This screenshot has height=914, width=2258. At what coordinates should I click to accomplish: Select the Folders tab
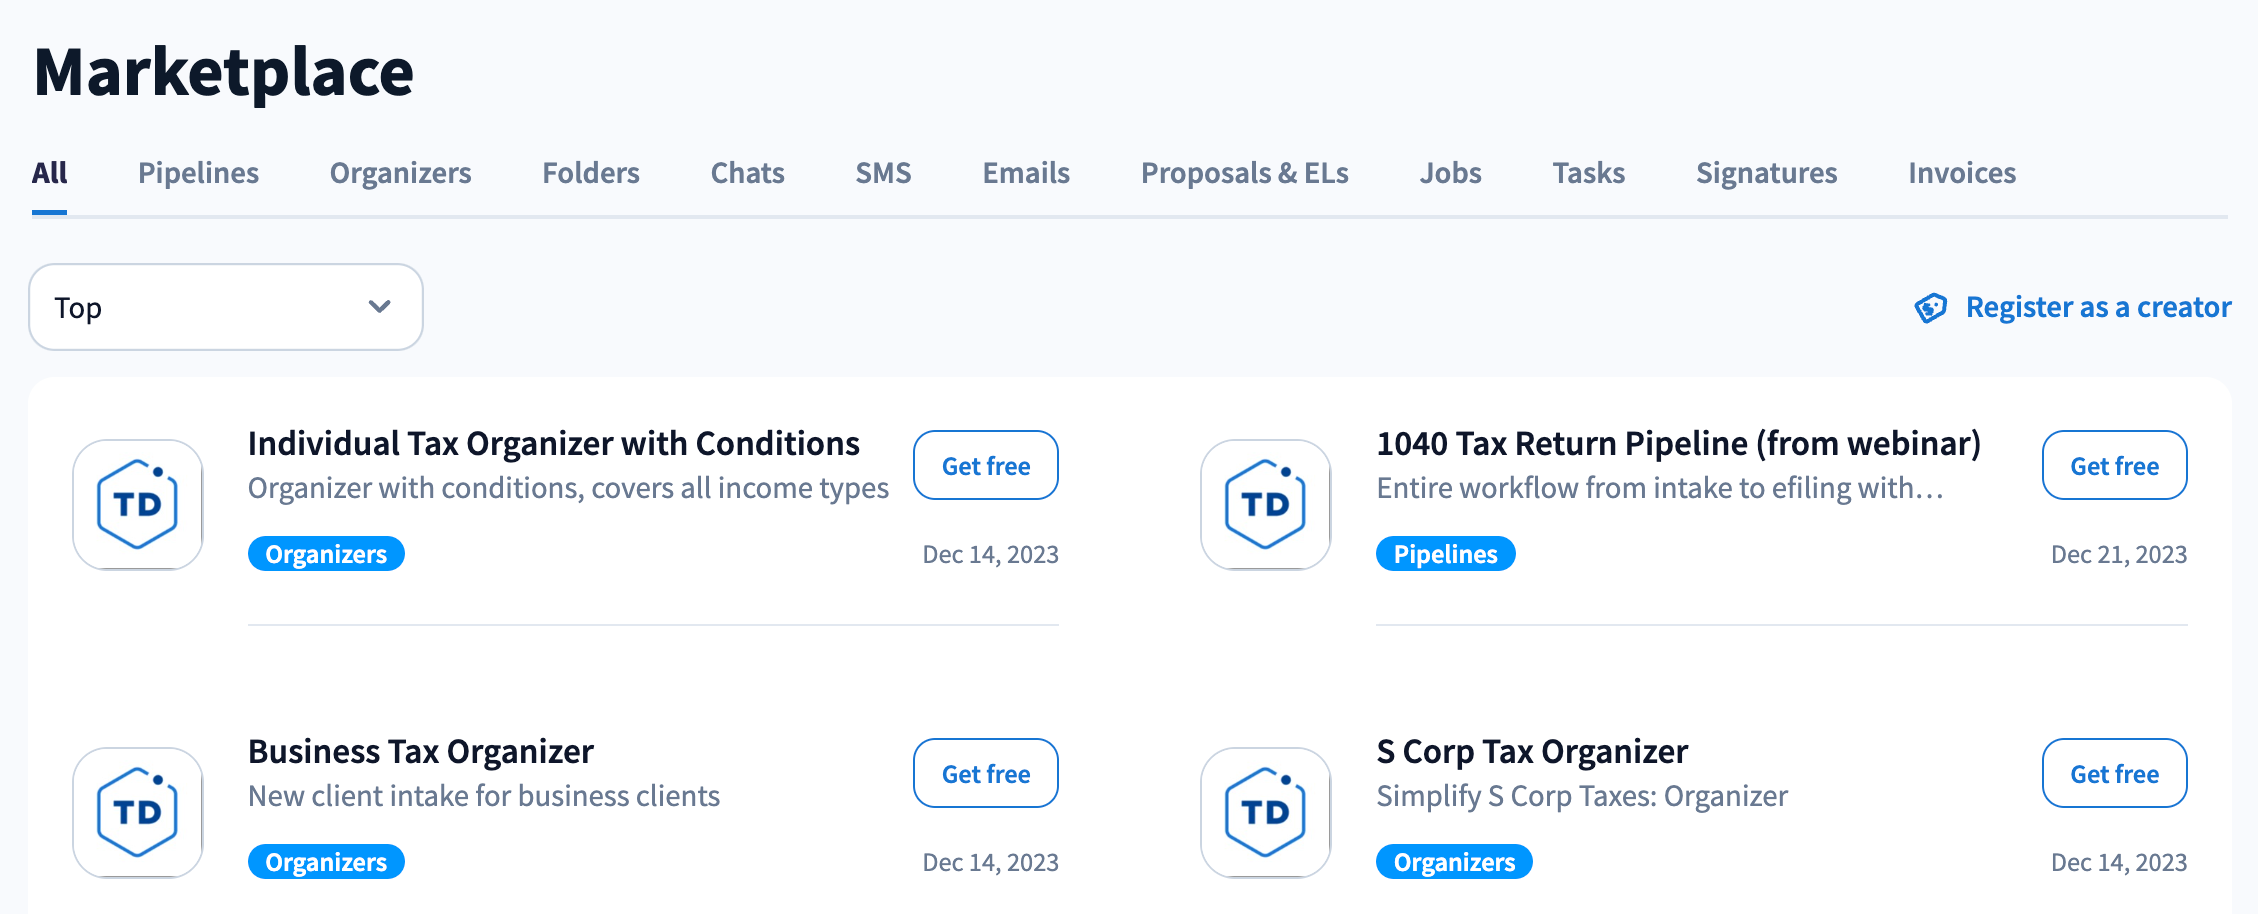[x=590, y=173]
